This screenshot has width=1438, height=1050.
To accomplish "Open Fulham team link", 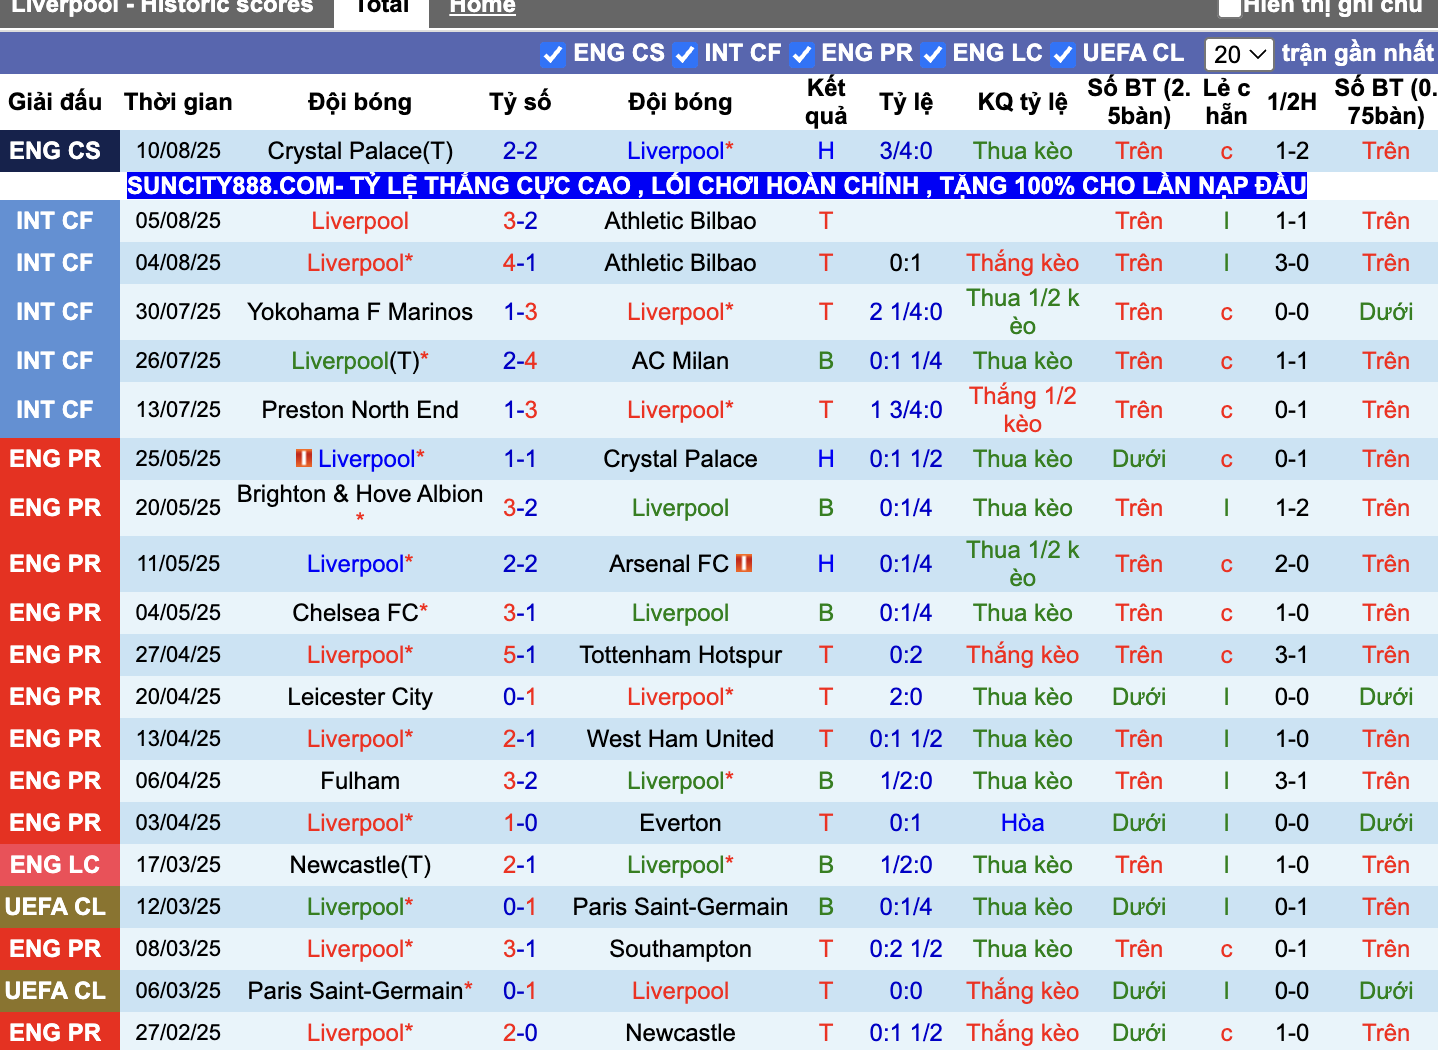I will 360,781.
